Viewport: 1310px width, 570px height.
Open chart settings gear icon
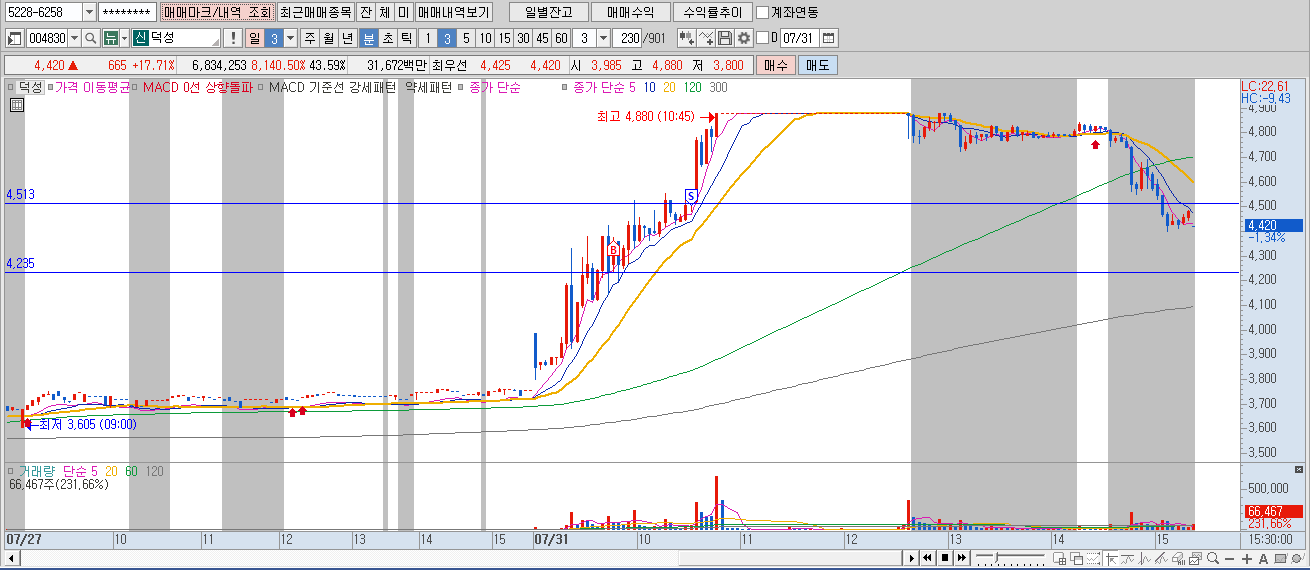click(744, 38)
